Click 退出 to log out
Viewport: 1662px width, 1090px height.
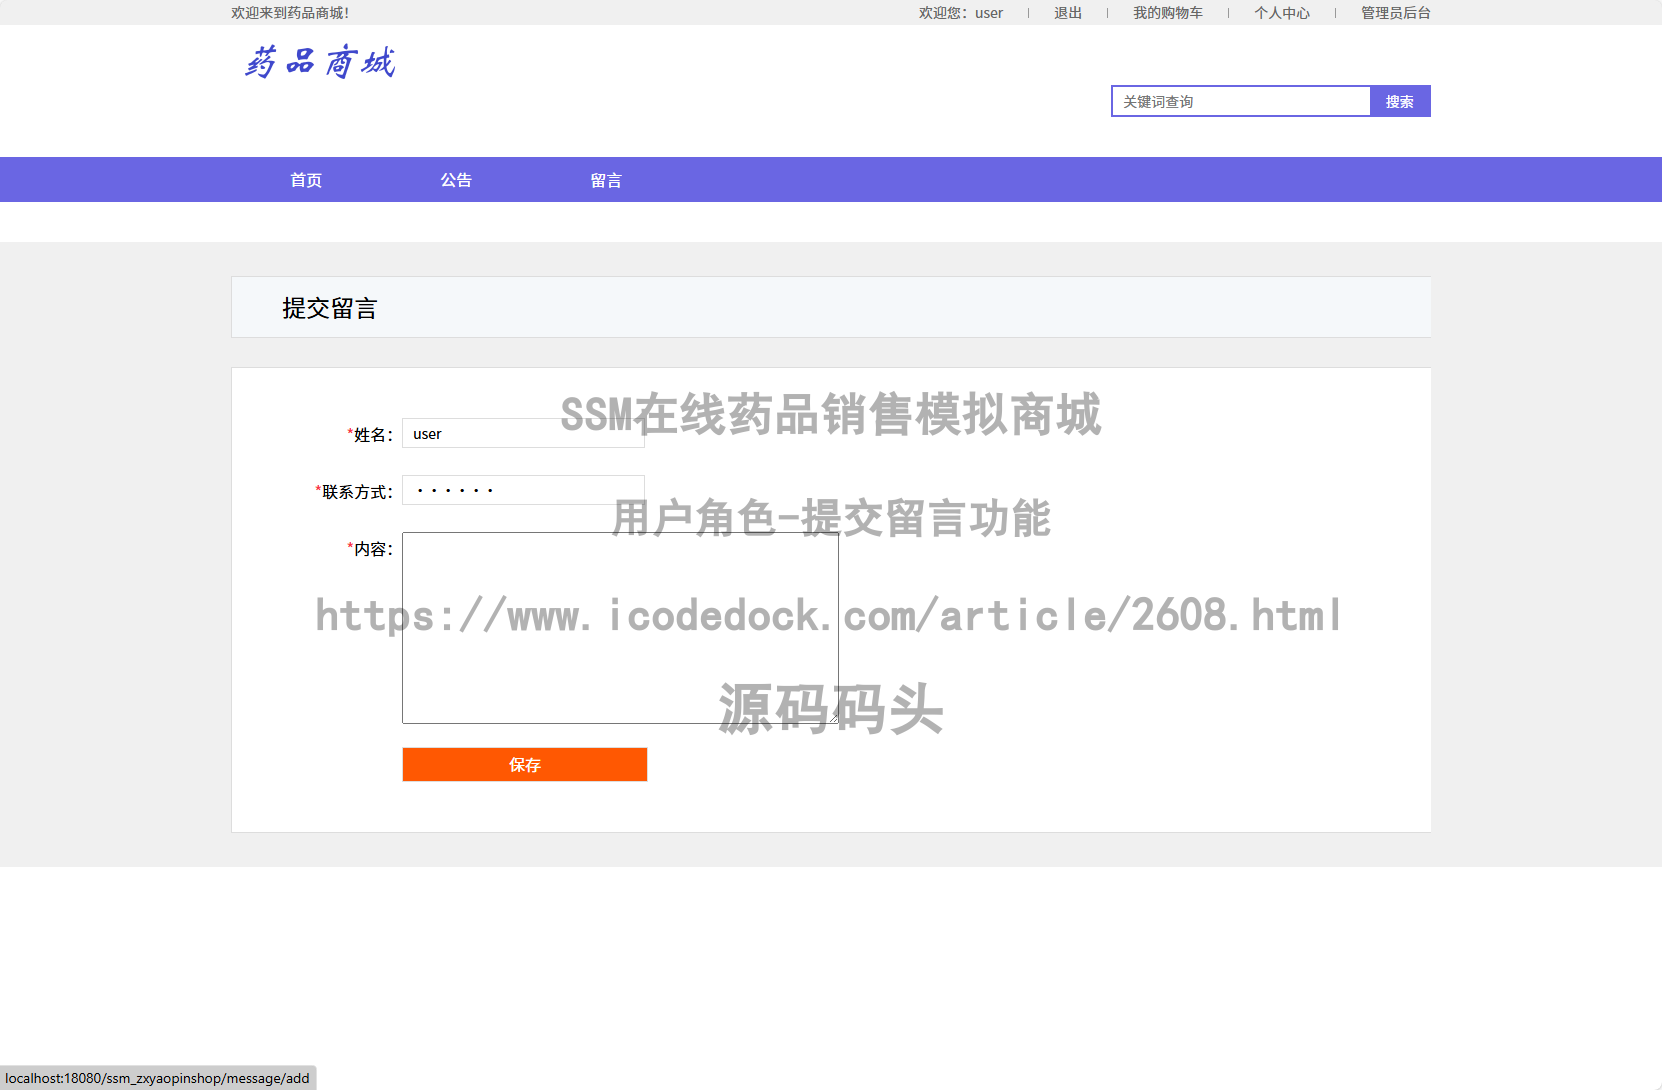coord(1066,12)
